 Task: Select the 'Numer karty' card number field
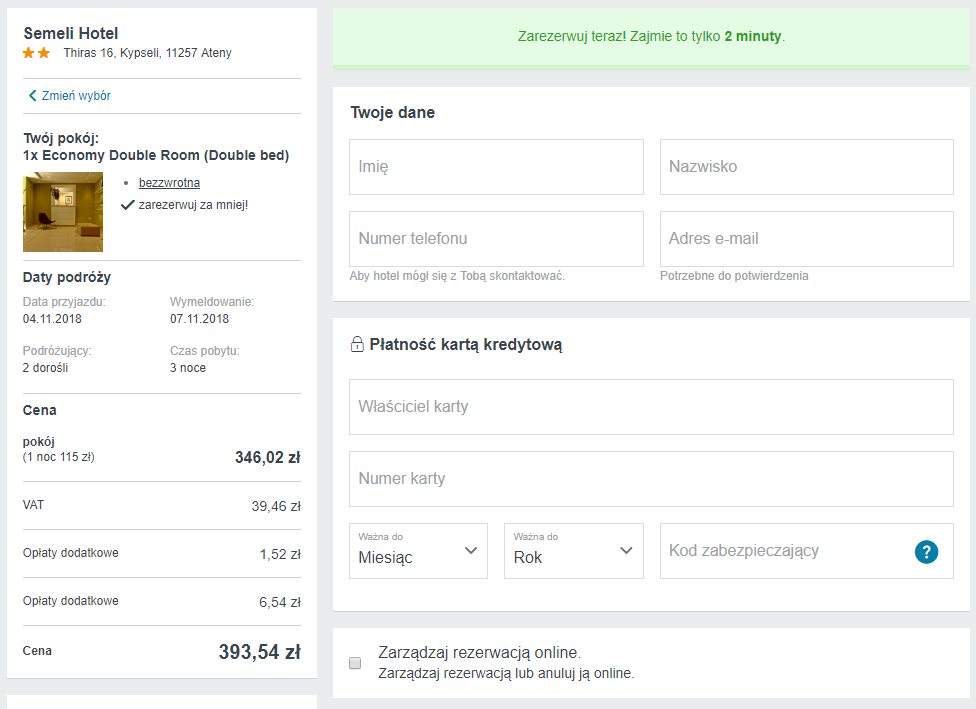point(651,479)
